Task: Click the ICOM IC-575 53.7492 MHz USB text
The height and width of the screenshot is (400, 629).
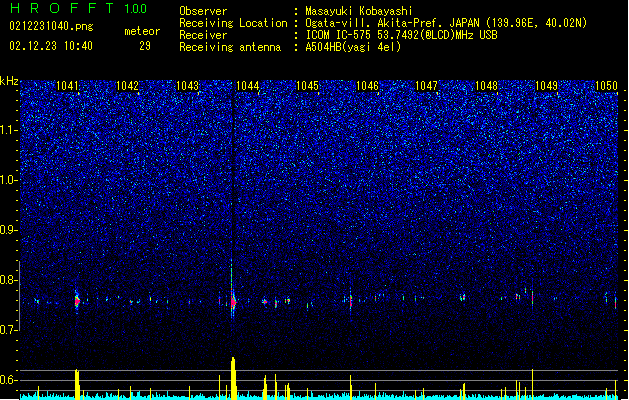Action: click(x=401, y=35)
